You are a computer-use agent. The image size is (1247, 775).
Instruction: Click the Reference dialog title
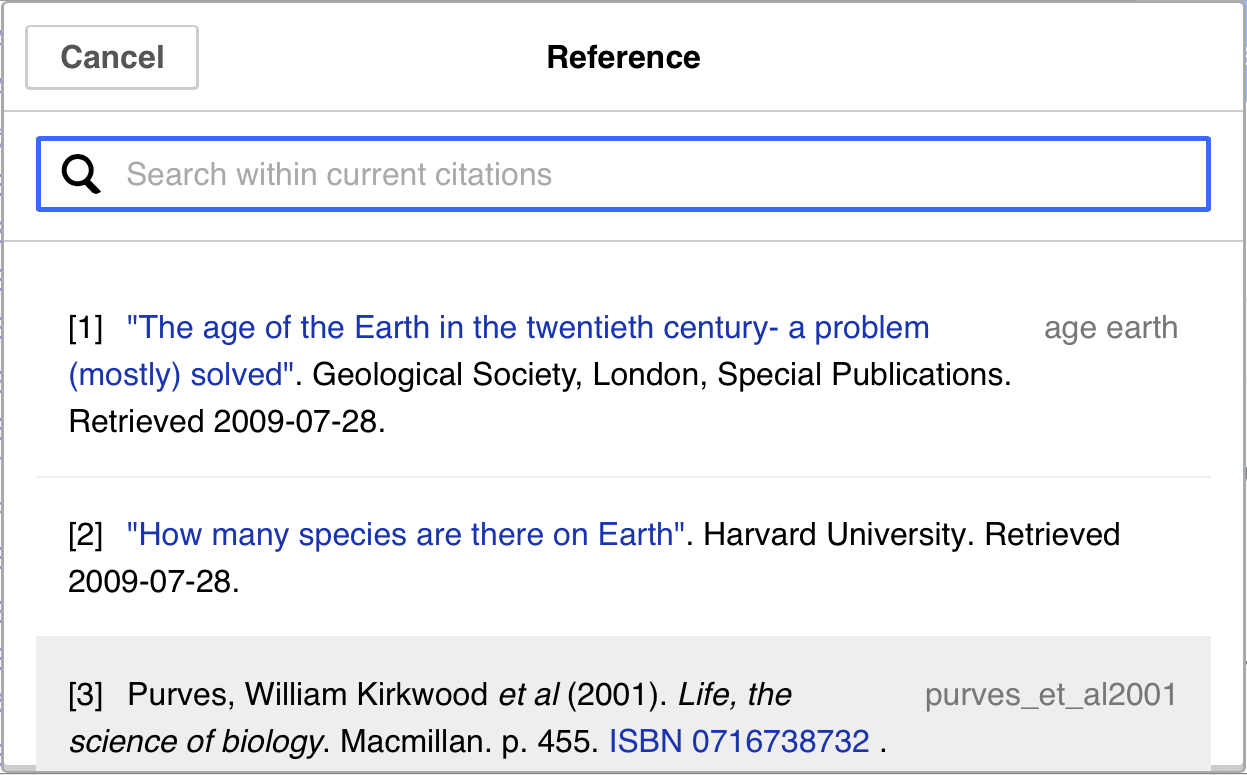tap(623, 57)
